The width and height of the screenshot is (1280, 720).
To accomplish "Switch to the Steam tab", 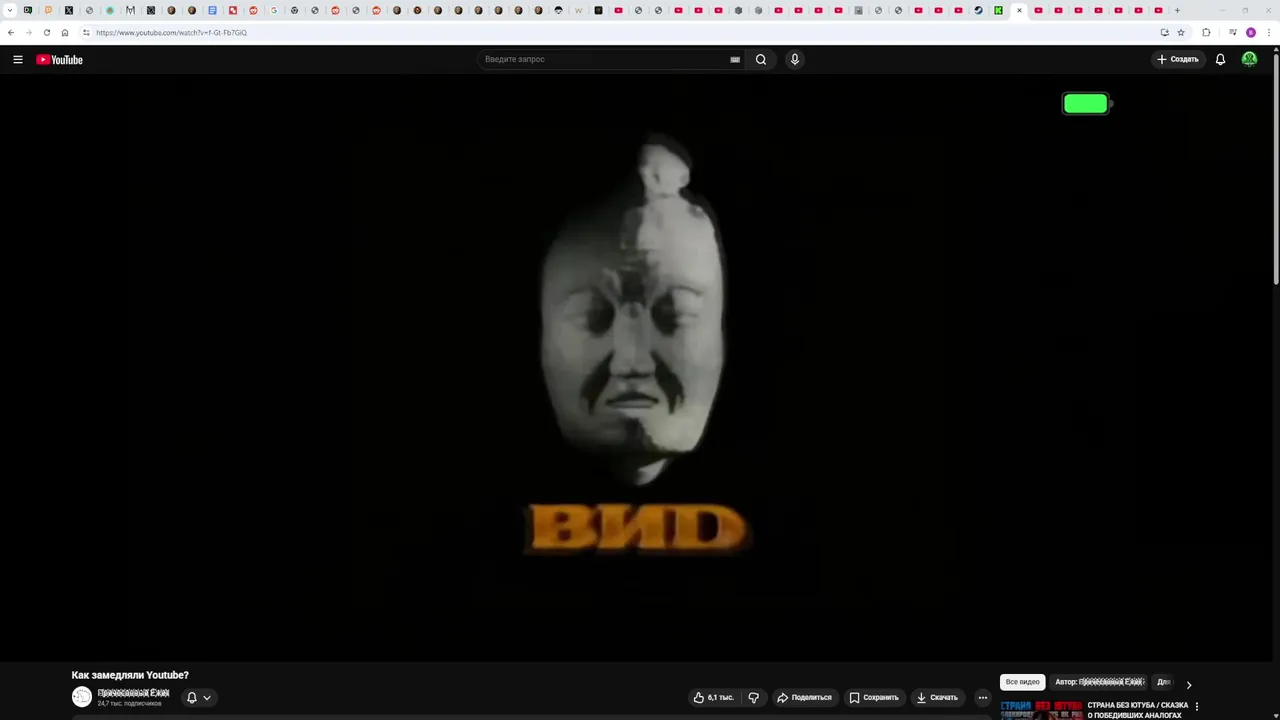I will [x=978, y=10].
